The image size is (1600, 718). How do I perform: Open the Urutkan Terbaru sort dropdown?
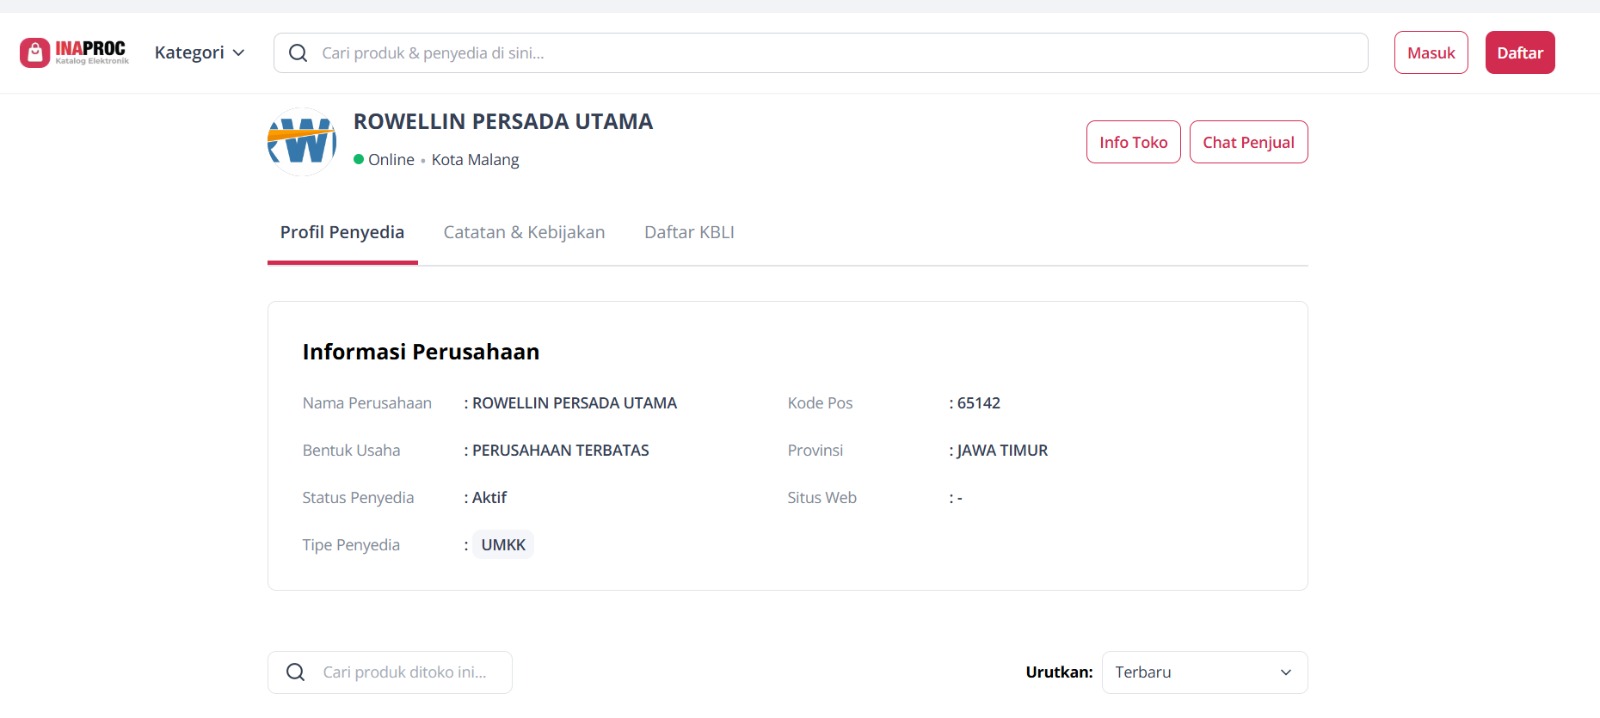click(1204, 672)
